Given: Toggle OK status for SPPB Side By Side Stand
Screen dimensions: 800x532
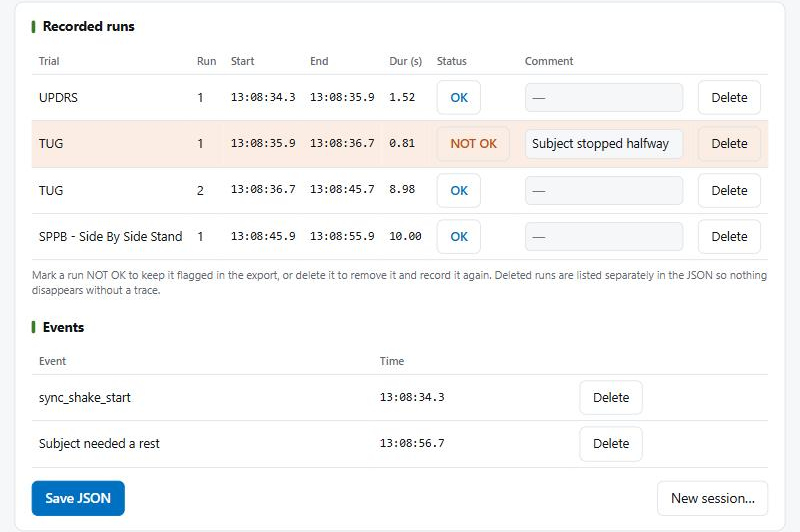Looking at the screenshot, I should tap(459, 237).
